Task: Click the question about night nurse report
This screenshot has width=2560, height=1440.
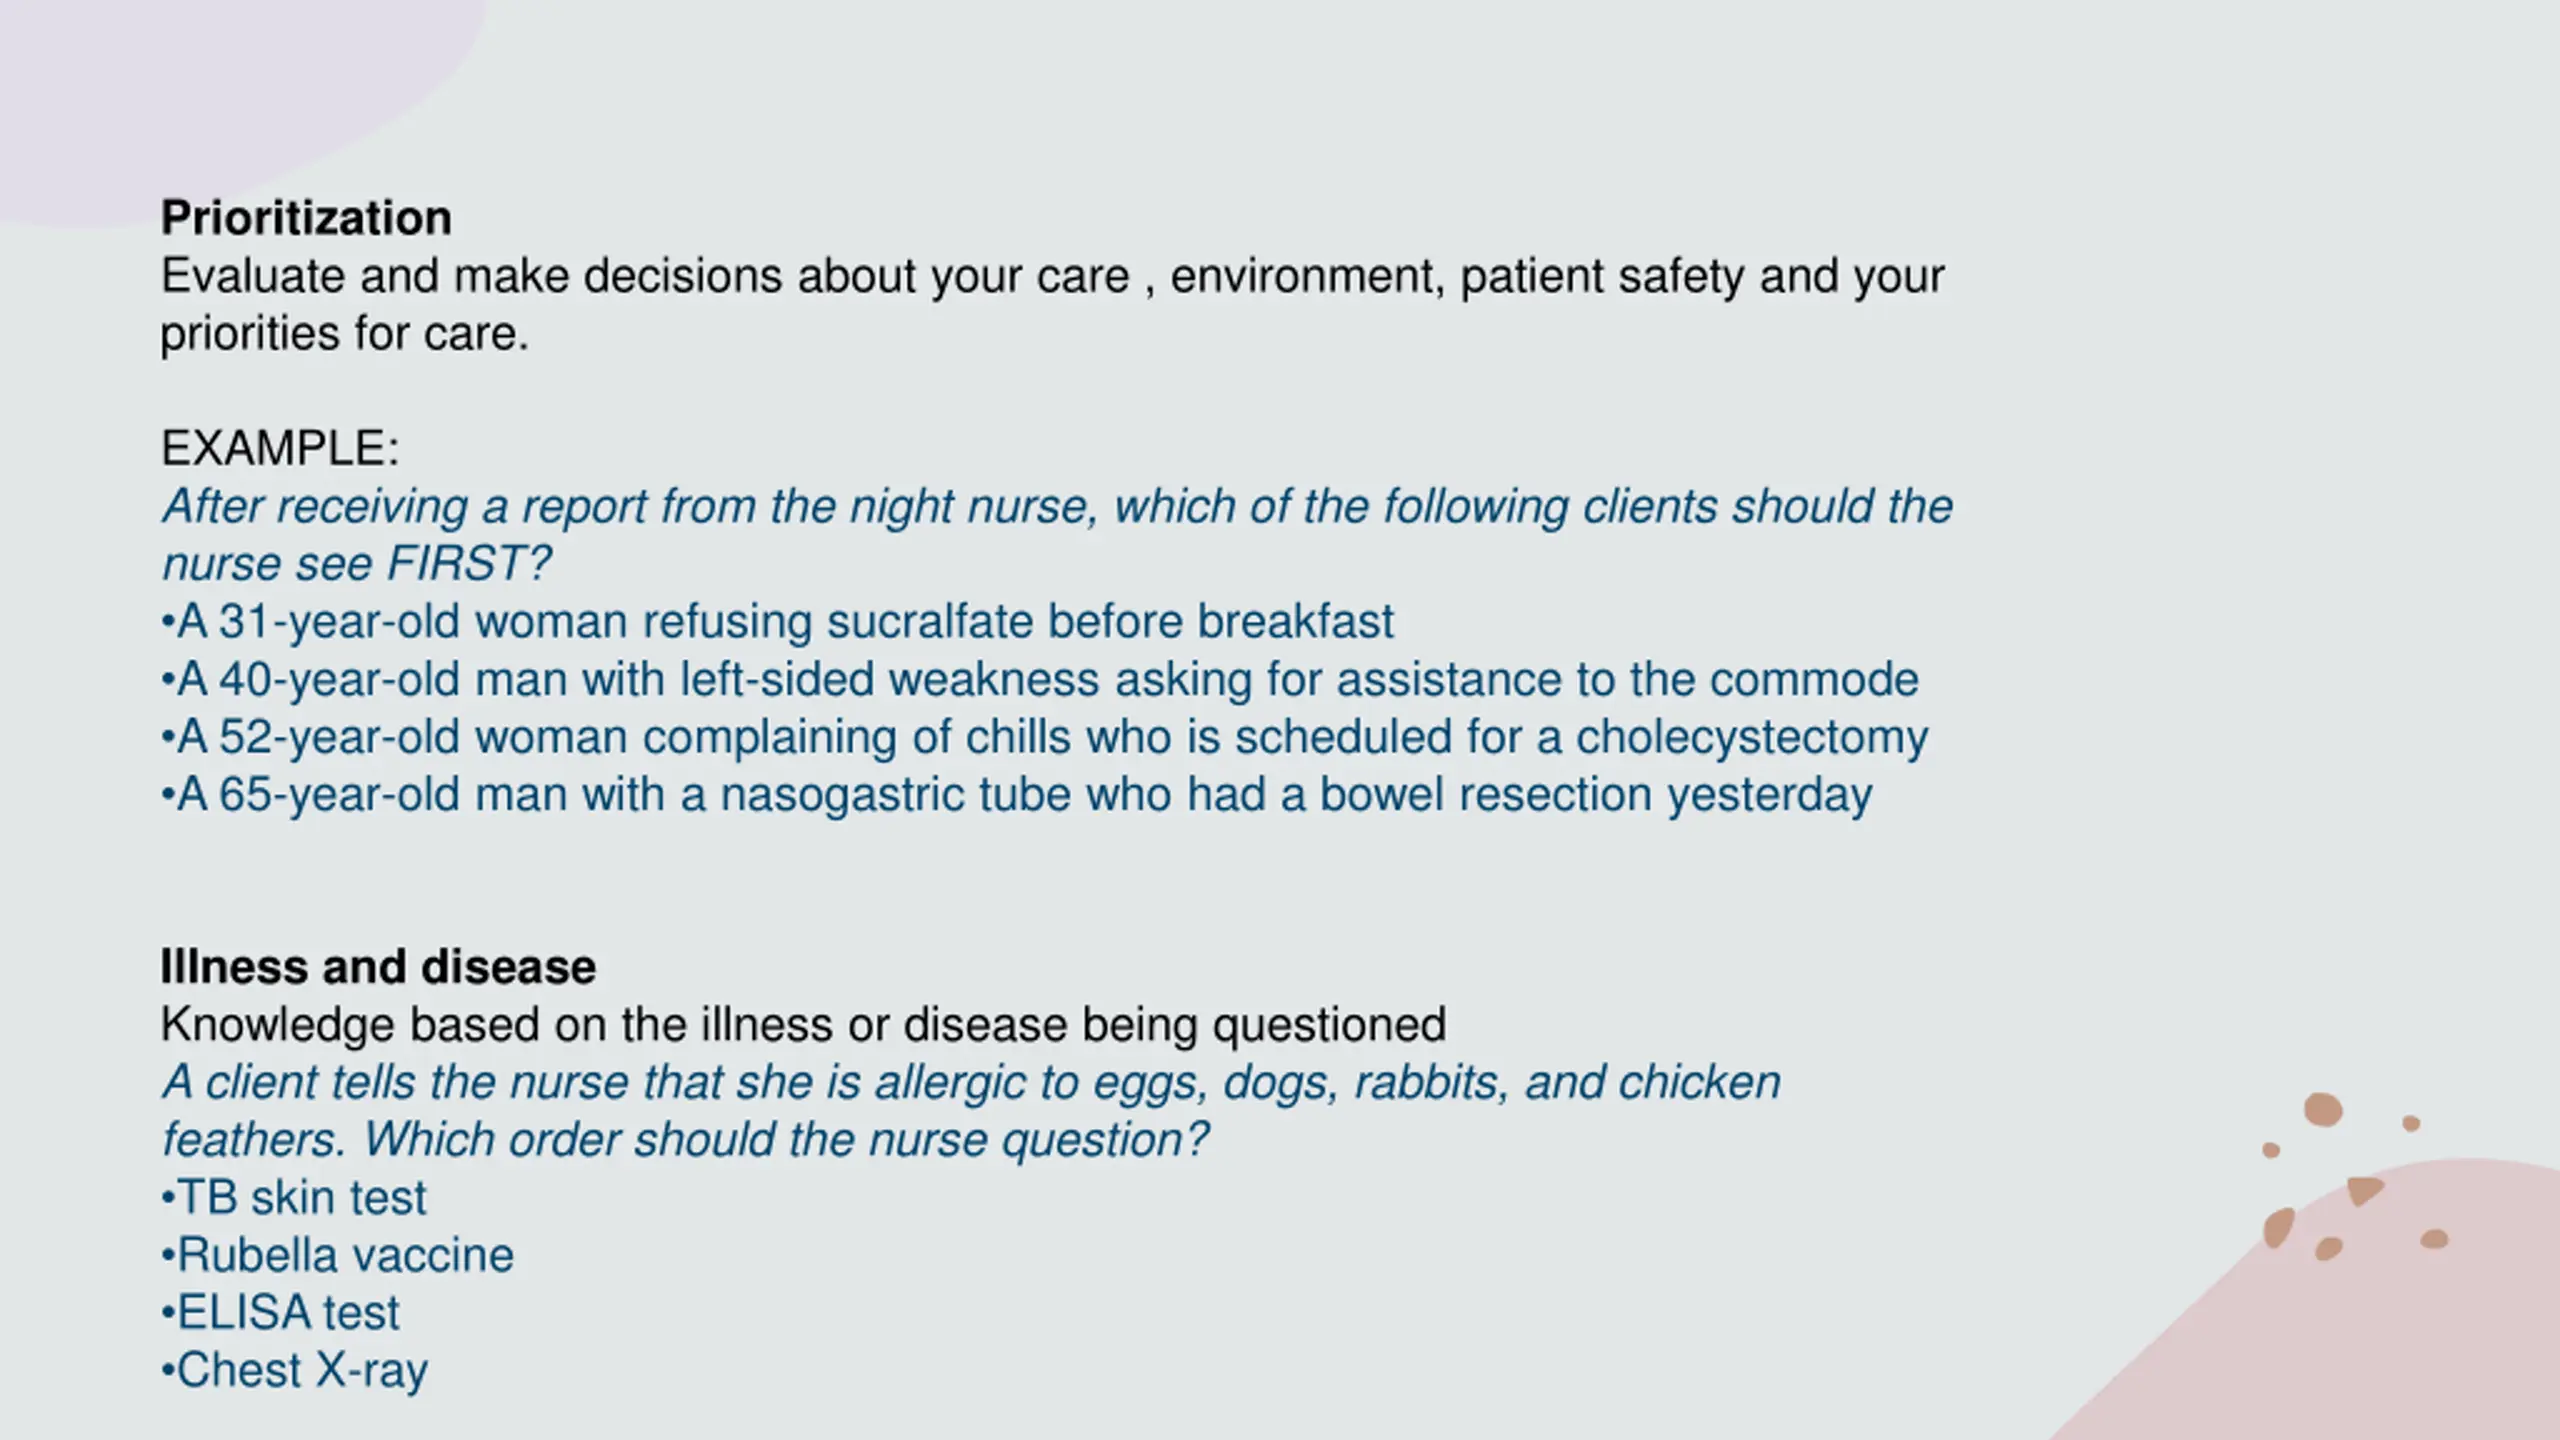Action: click(1057, 535)
